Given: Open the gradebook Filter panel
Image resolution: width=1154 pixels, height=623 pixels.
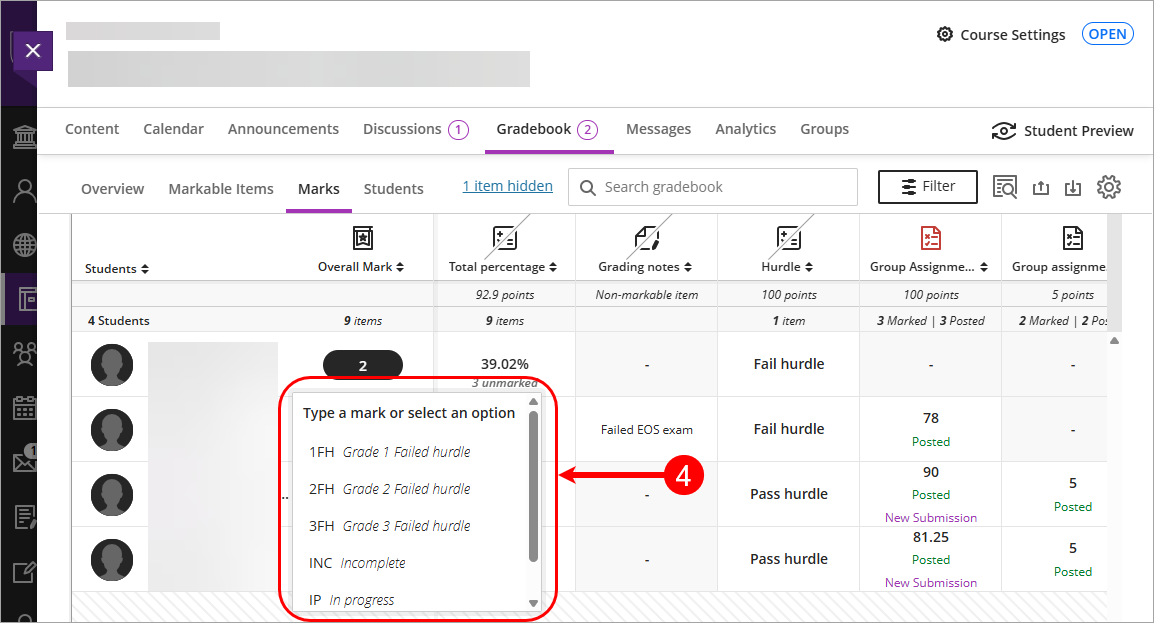Looking at the screenshot, I should (x=927, y=186).
